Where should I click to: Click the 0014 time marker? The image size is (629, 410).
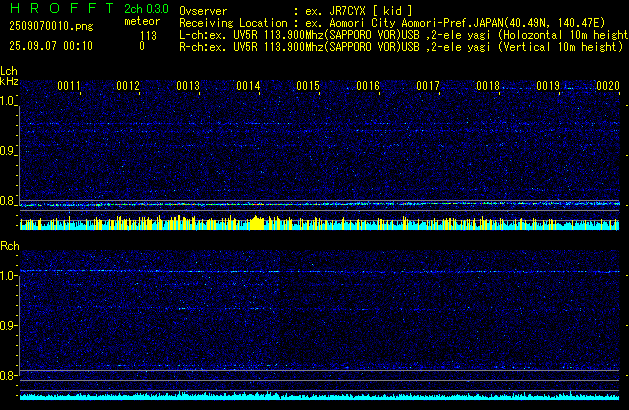(x=248, y=86)
